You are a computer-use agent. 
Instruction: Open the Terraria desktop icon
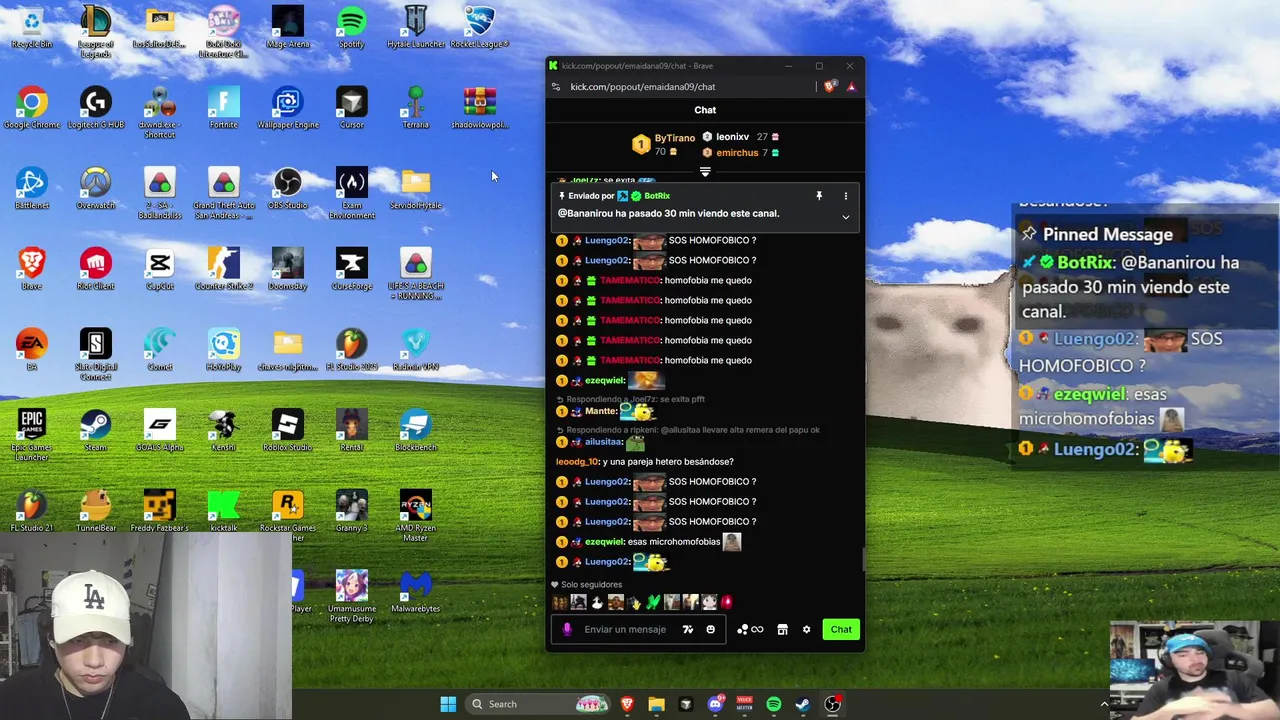(x=416, y=108)
